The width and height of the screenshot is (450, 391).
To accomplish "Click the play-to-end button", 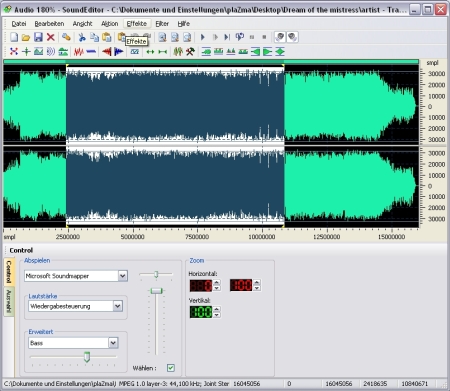I will [227, 37].
